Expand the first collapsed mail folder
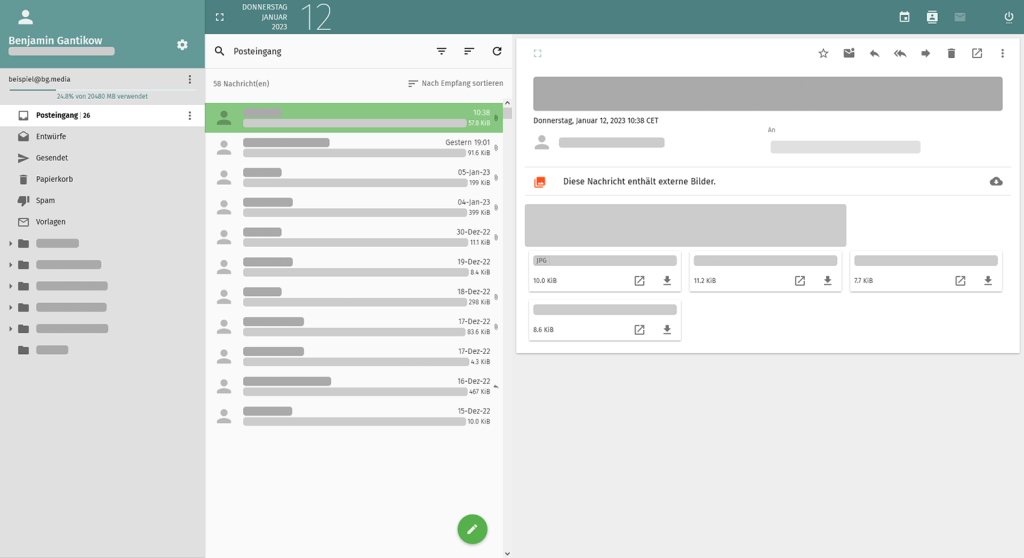 coord(11,244)
